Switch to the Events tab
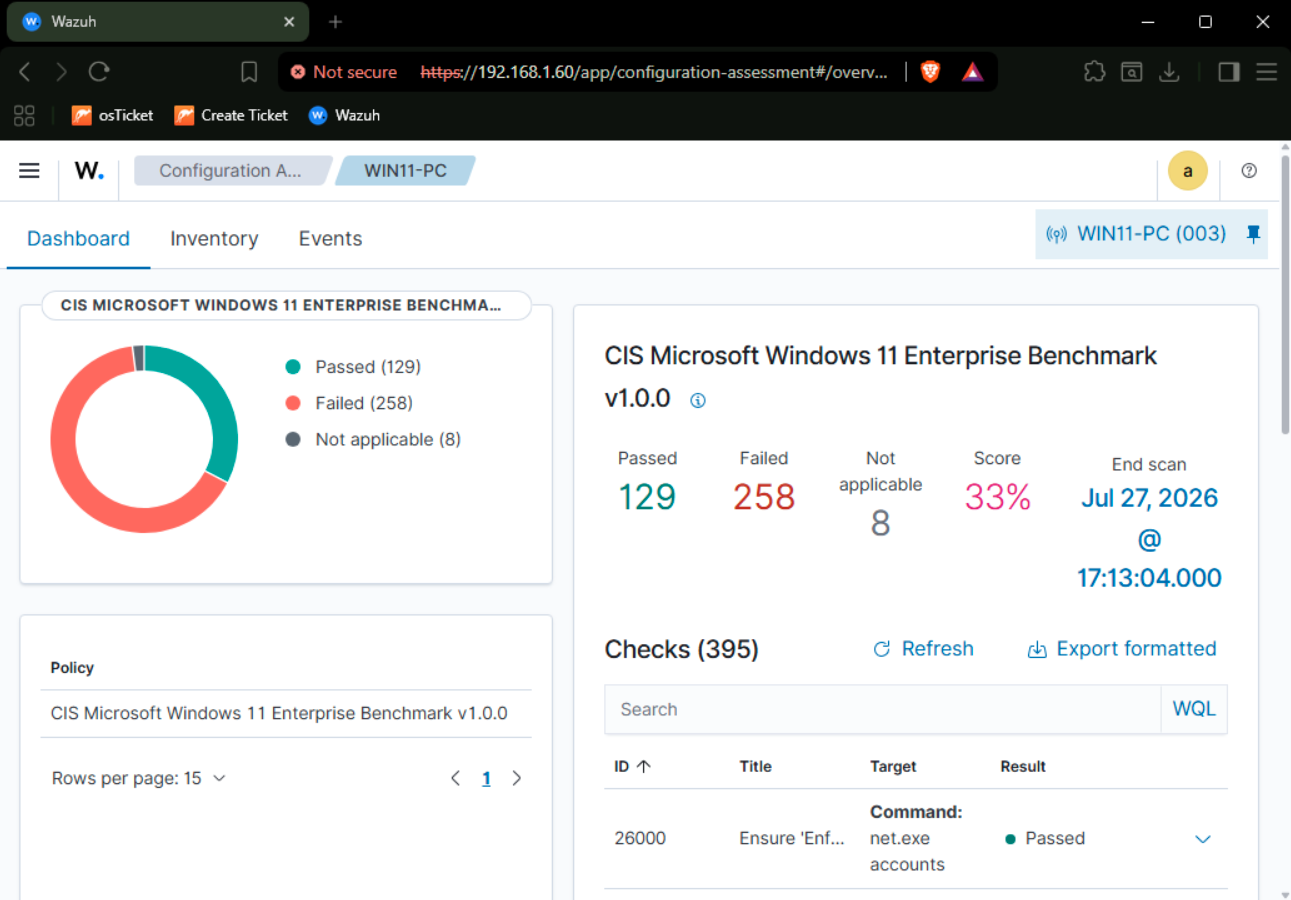This screenshot has width=1291, height=900. click(x=330, y=239)
